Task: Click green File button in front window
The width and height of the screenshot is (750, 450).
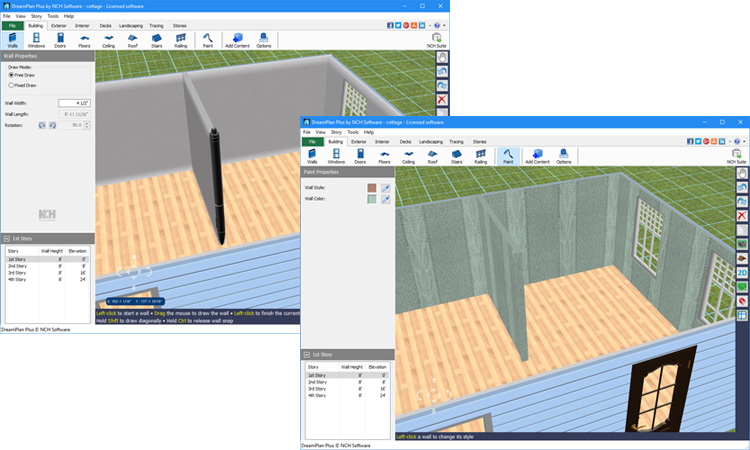Action: click(312, 142)
